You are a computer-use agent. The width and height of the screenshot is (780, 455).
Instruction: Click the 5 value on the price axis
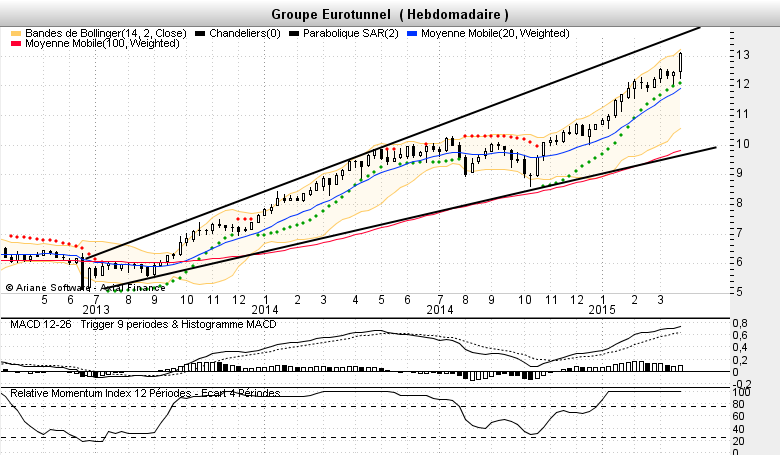coord(740,291)
